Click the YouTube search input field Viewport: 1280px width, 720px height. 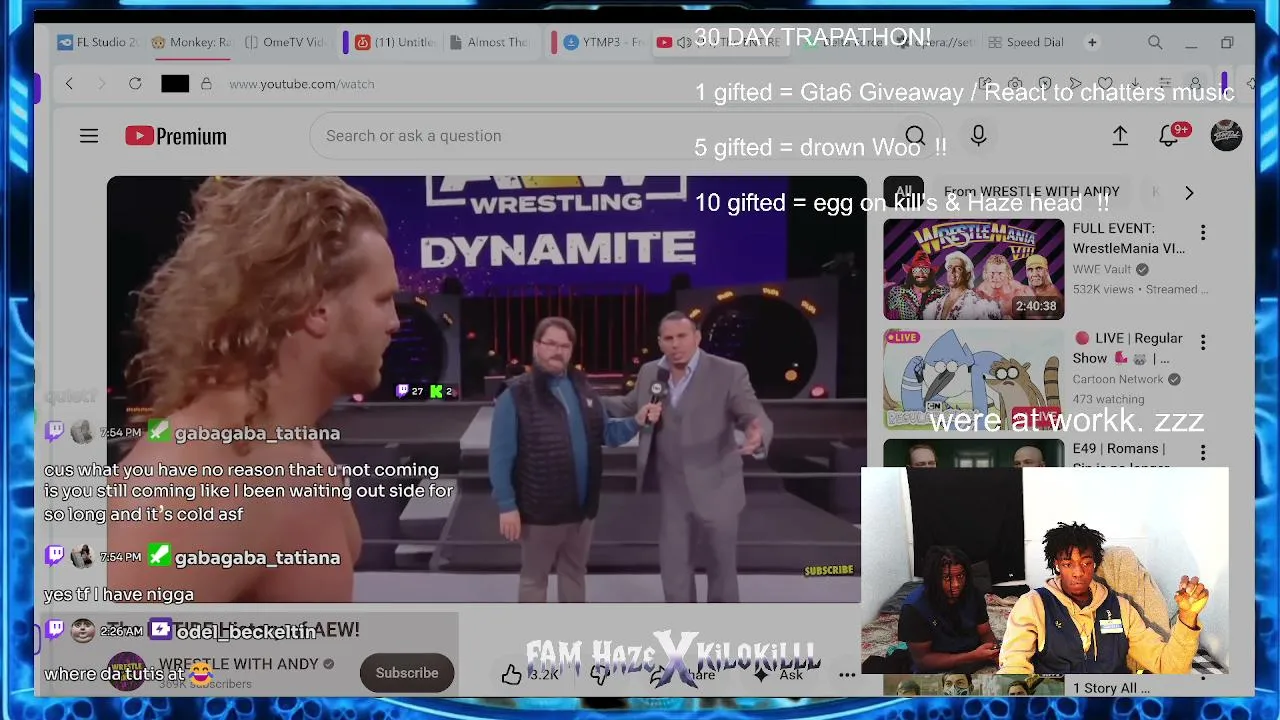click(x=600, y=136)
